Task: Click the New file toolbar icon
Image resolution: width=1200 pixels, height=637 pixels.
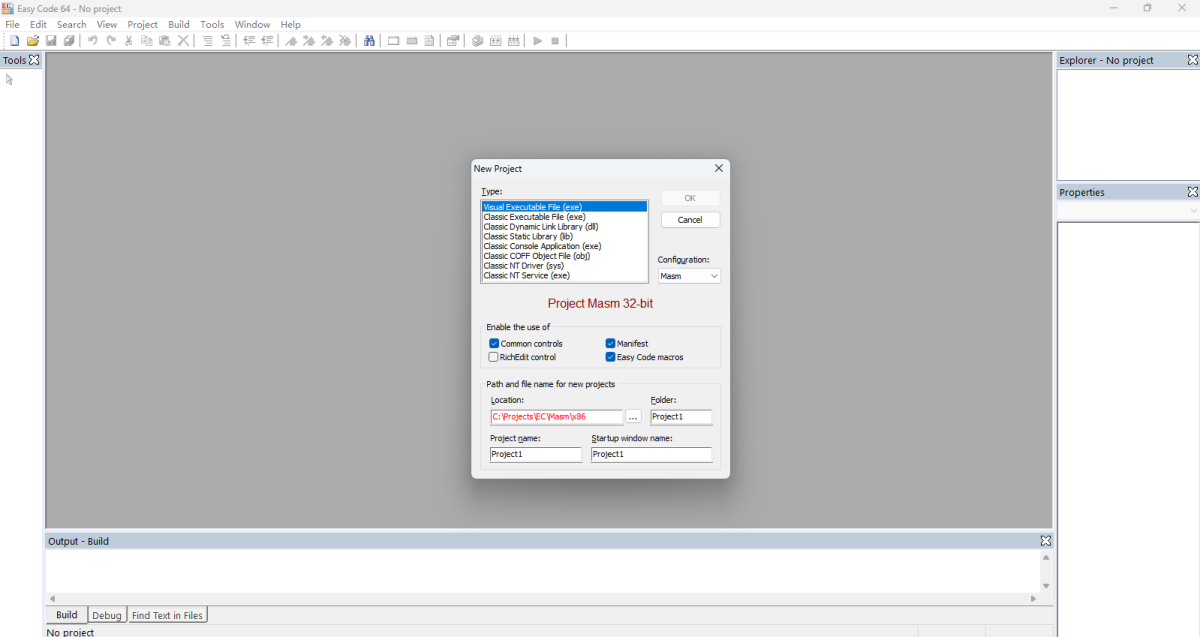Action: point(15,41)
